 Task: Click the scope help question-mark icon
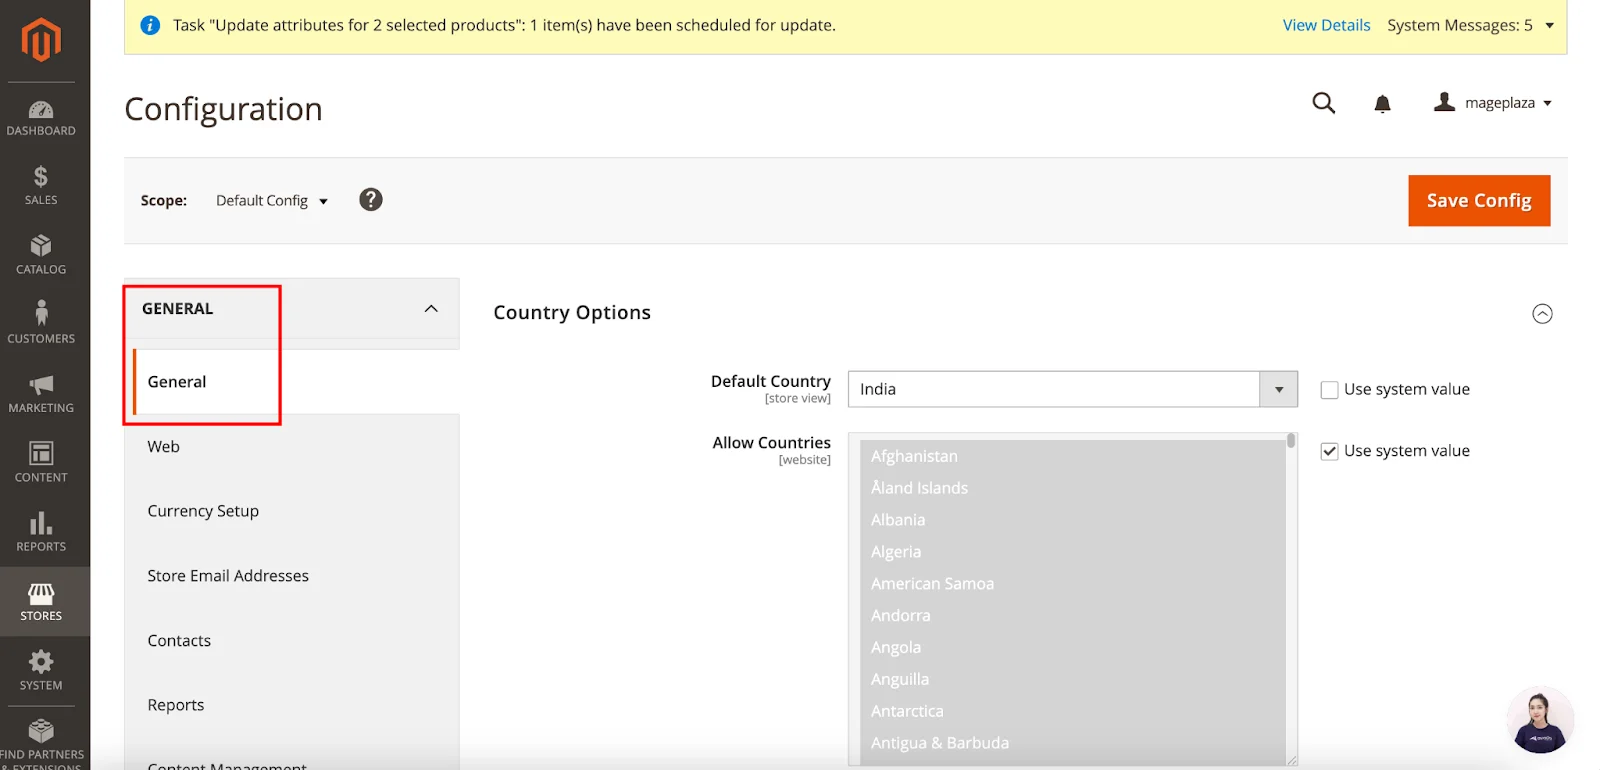point(371,200)
